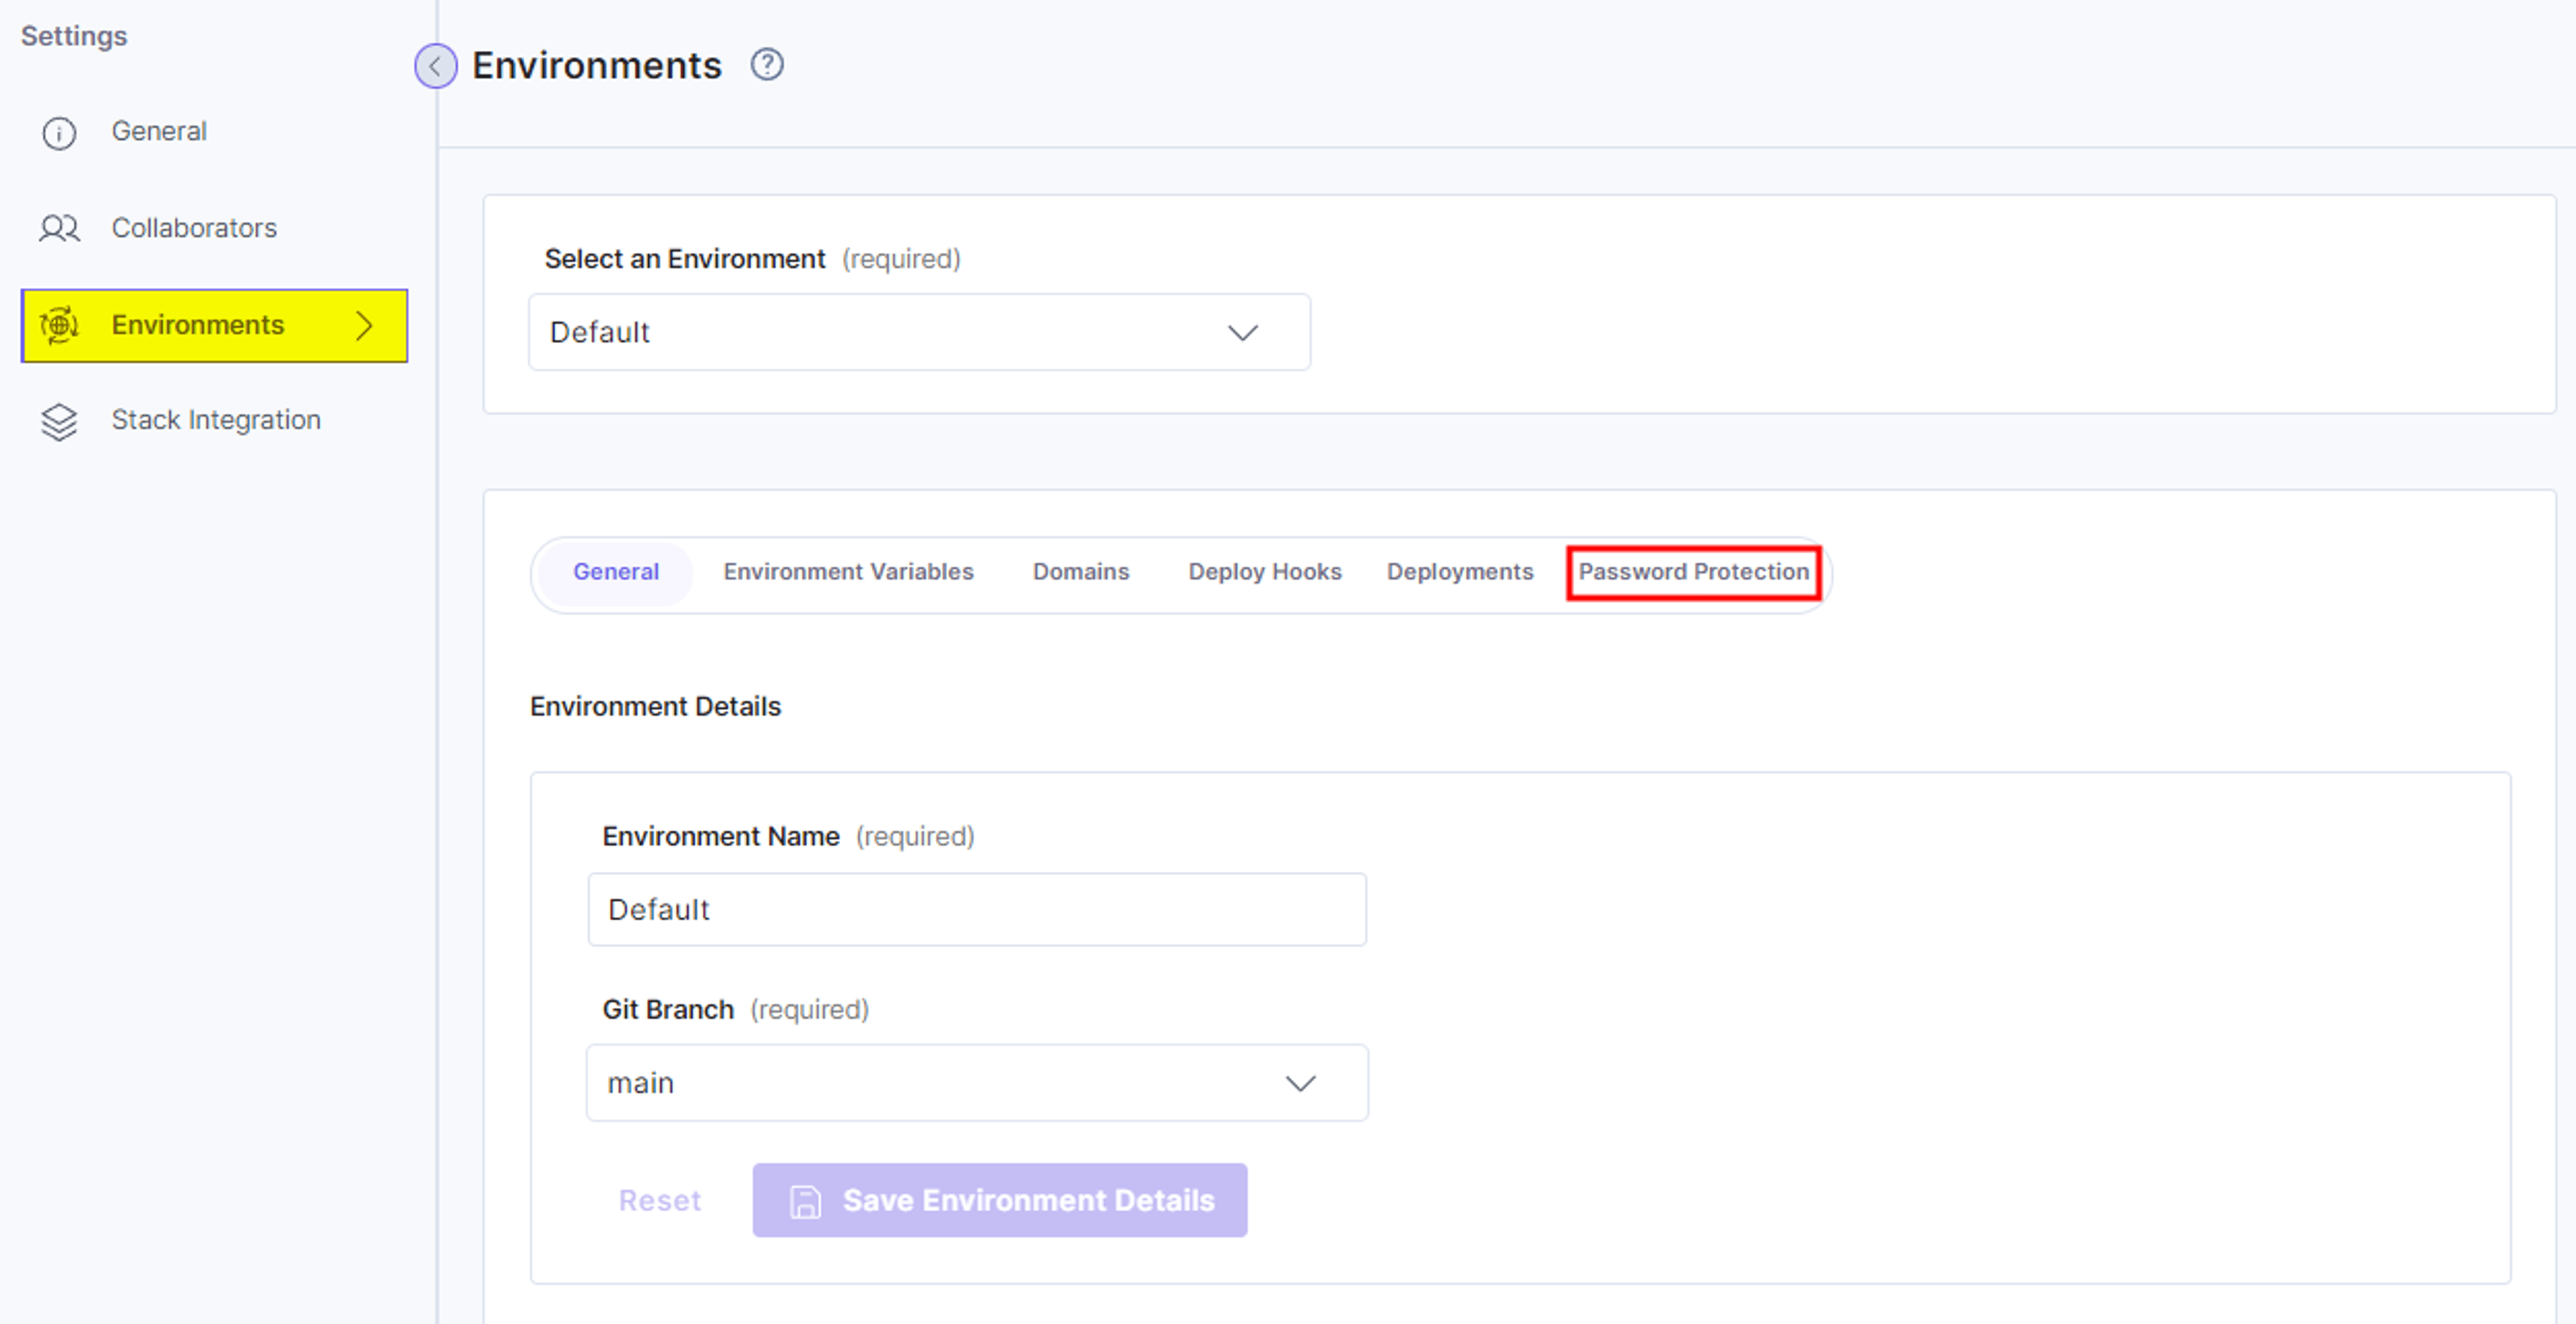Click the Git Branch label

(668, 1010)
